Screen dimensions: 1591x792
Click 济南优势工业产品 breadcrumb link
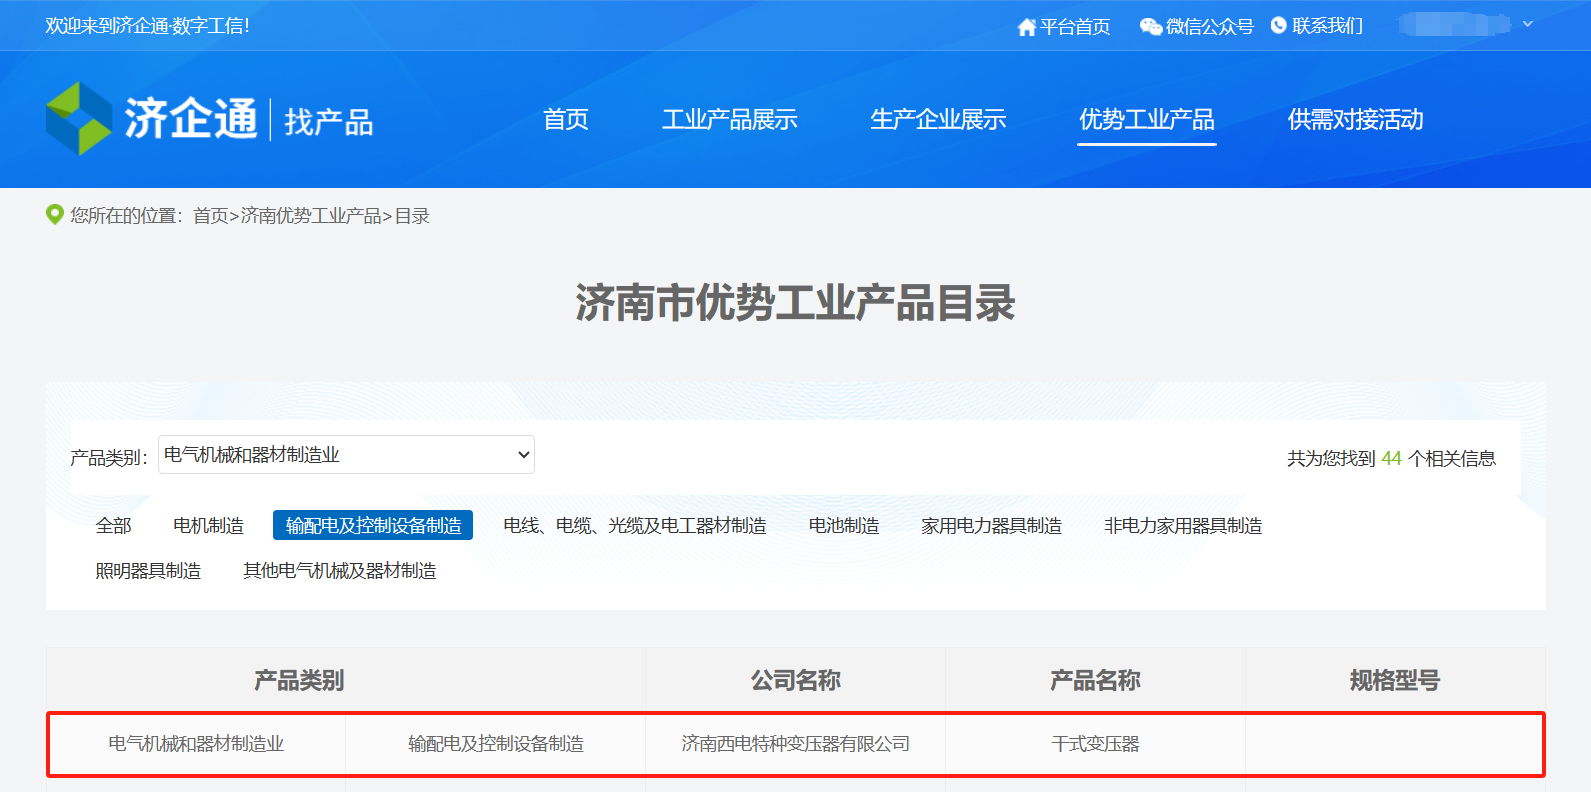click(x=311, y=216)
